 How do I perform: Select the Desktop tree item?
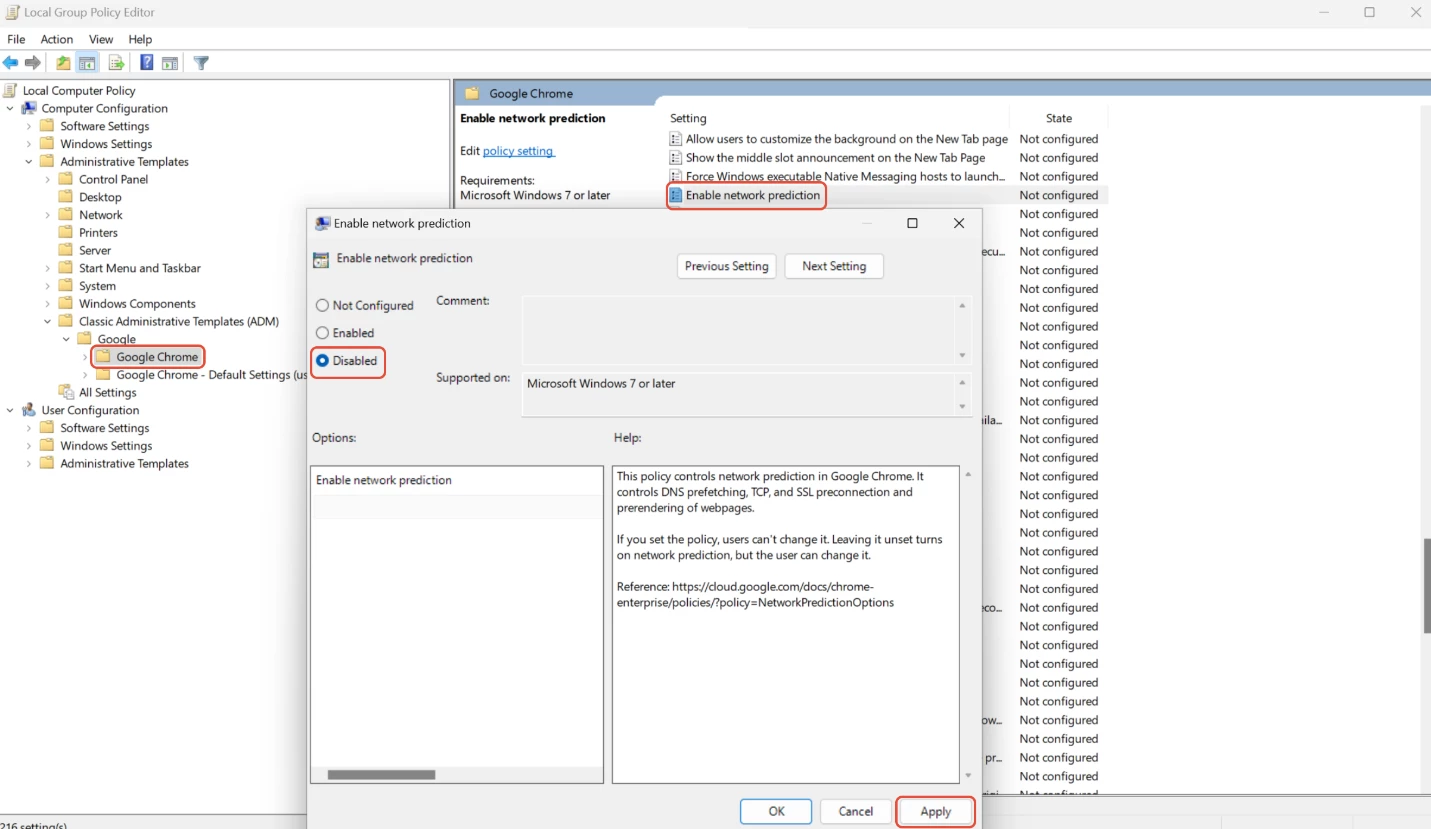100,197
